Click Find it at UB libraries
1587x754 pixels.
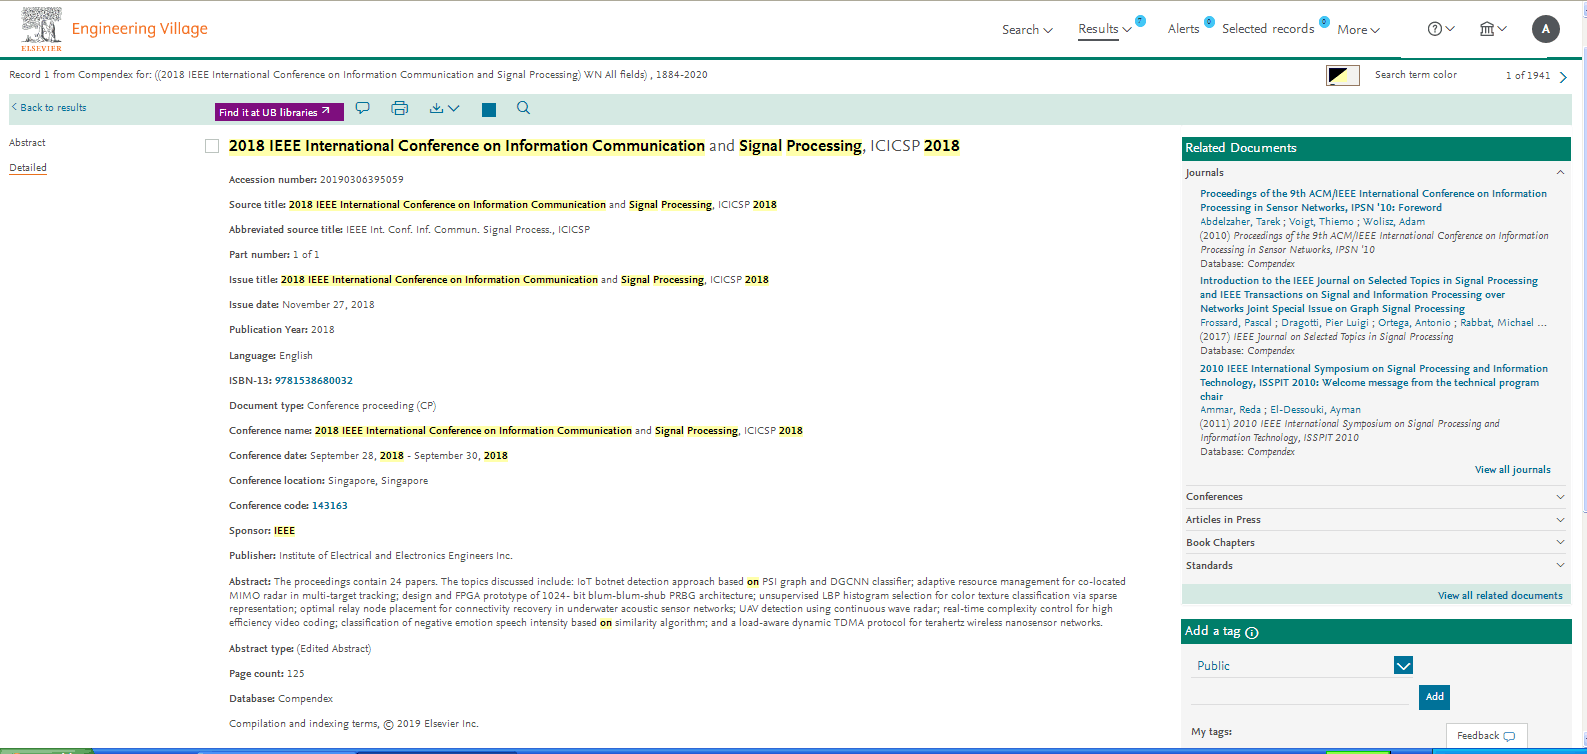pos(279,112)
